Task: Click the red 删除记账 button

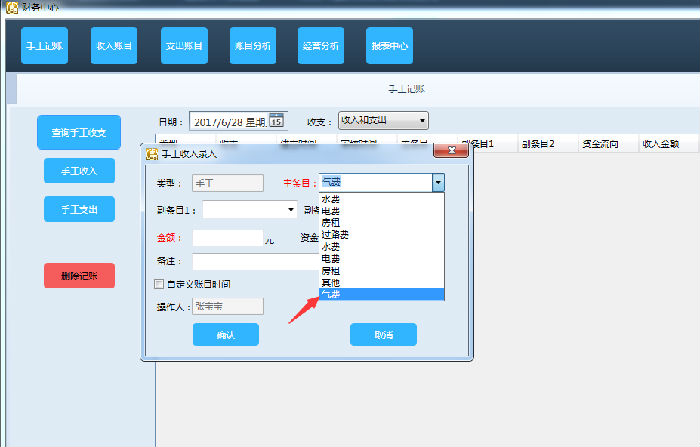Action: point(79,276)
